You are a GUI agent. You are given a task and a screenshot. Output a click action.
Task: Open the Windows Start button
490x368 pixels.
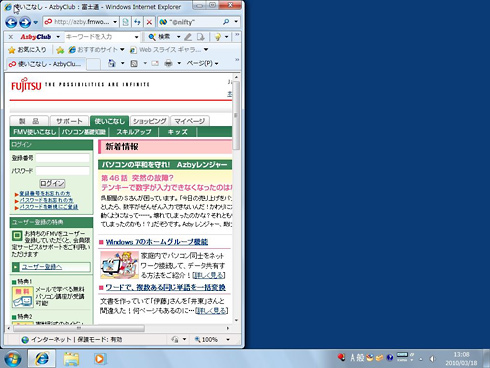tap(13, 359)
